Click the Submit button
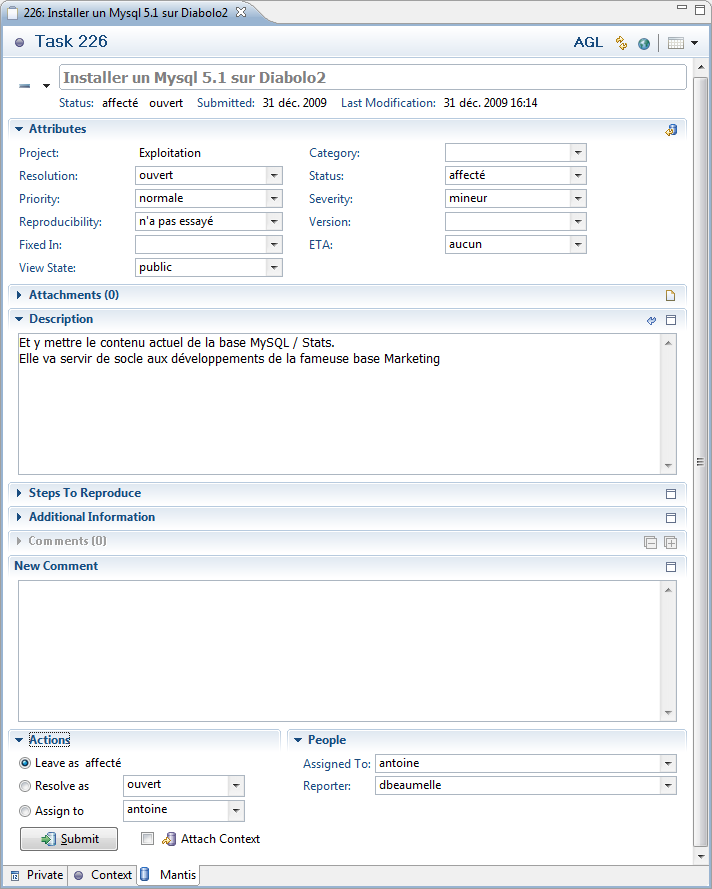The width and height of the screenshot is (712, 889). pos(69,839)
